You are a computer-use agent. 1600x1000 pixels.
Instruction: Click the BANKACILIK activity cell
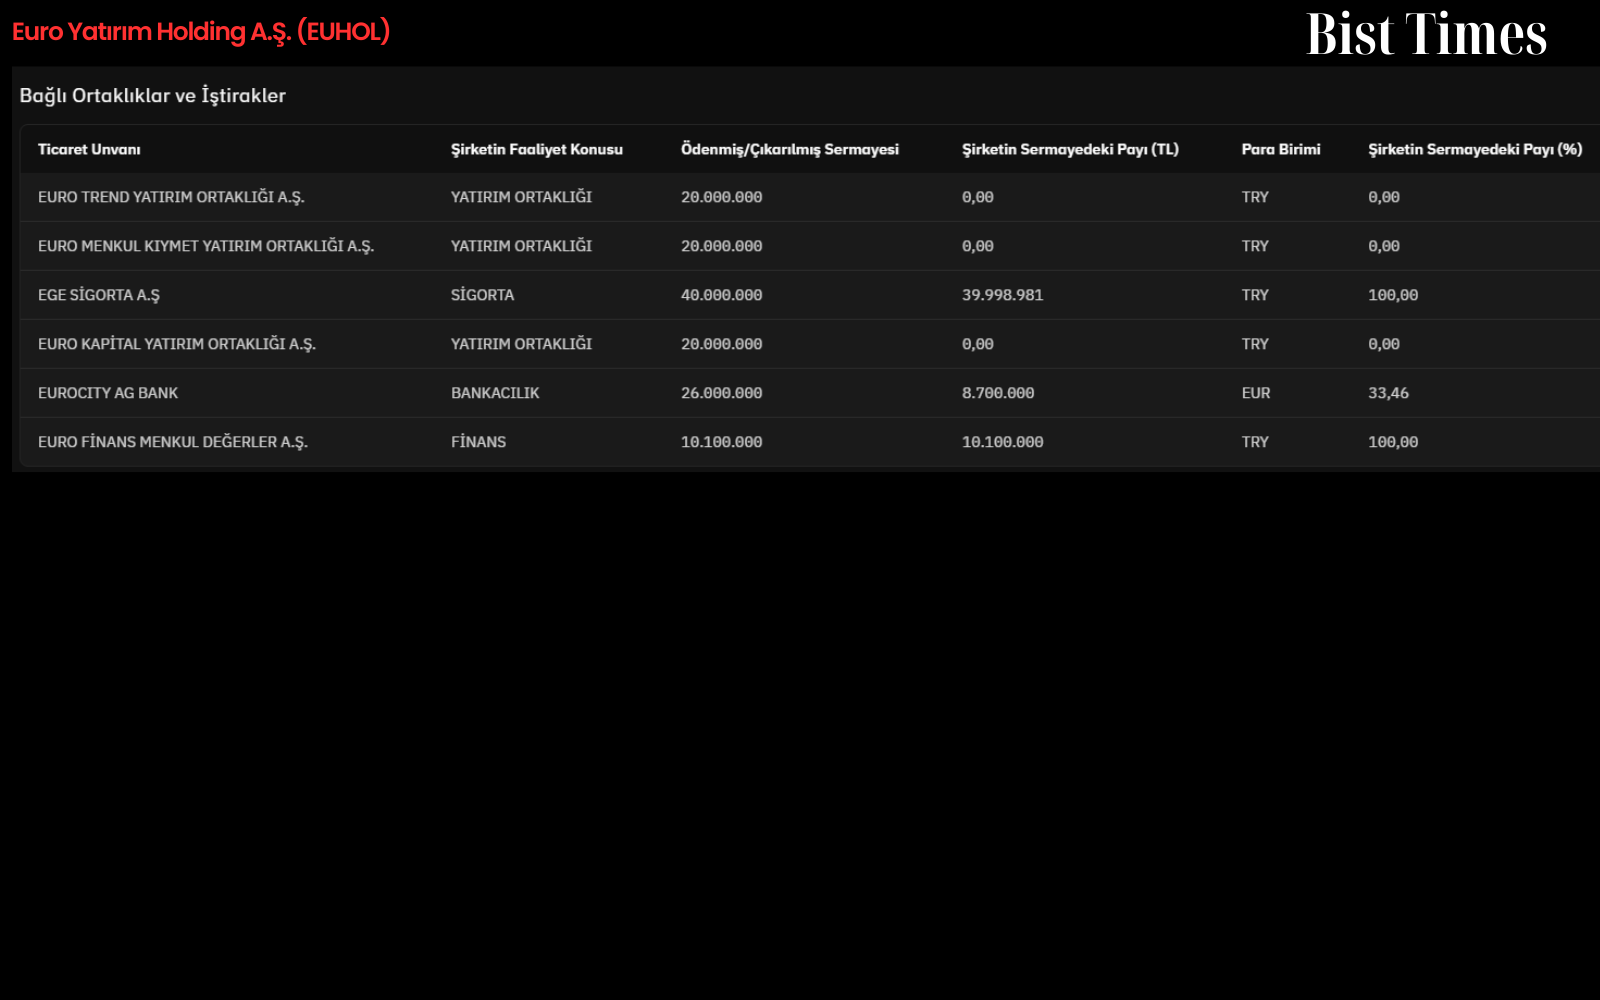tap(495, 393)
